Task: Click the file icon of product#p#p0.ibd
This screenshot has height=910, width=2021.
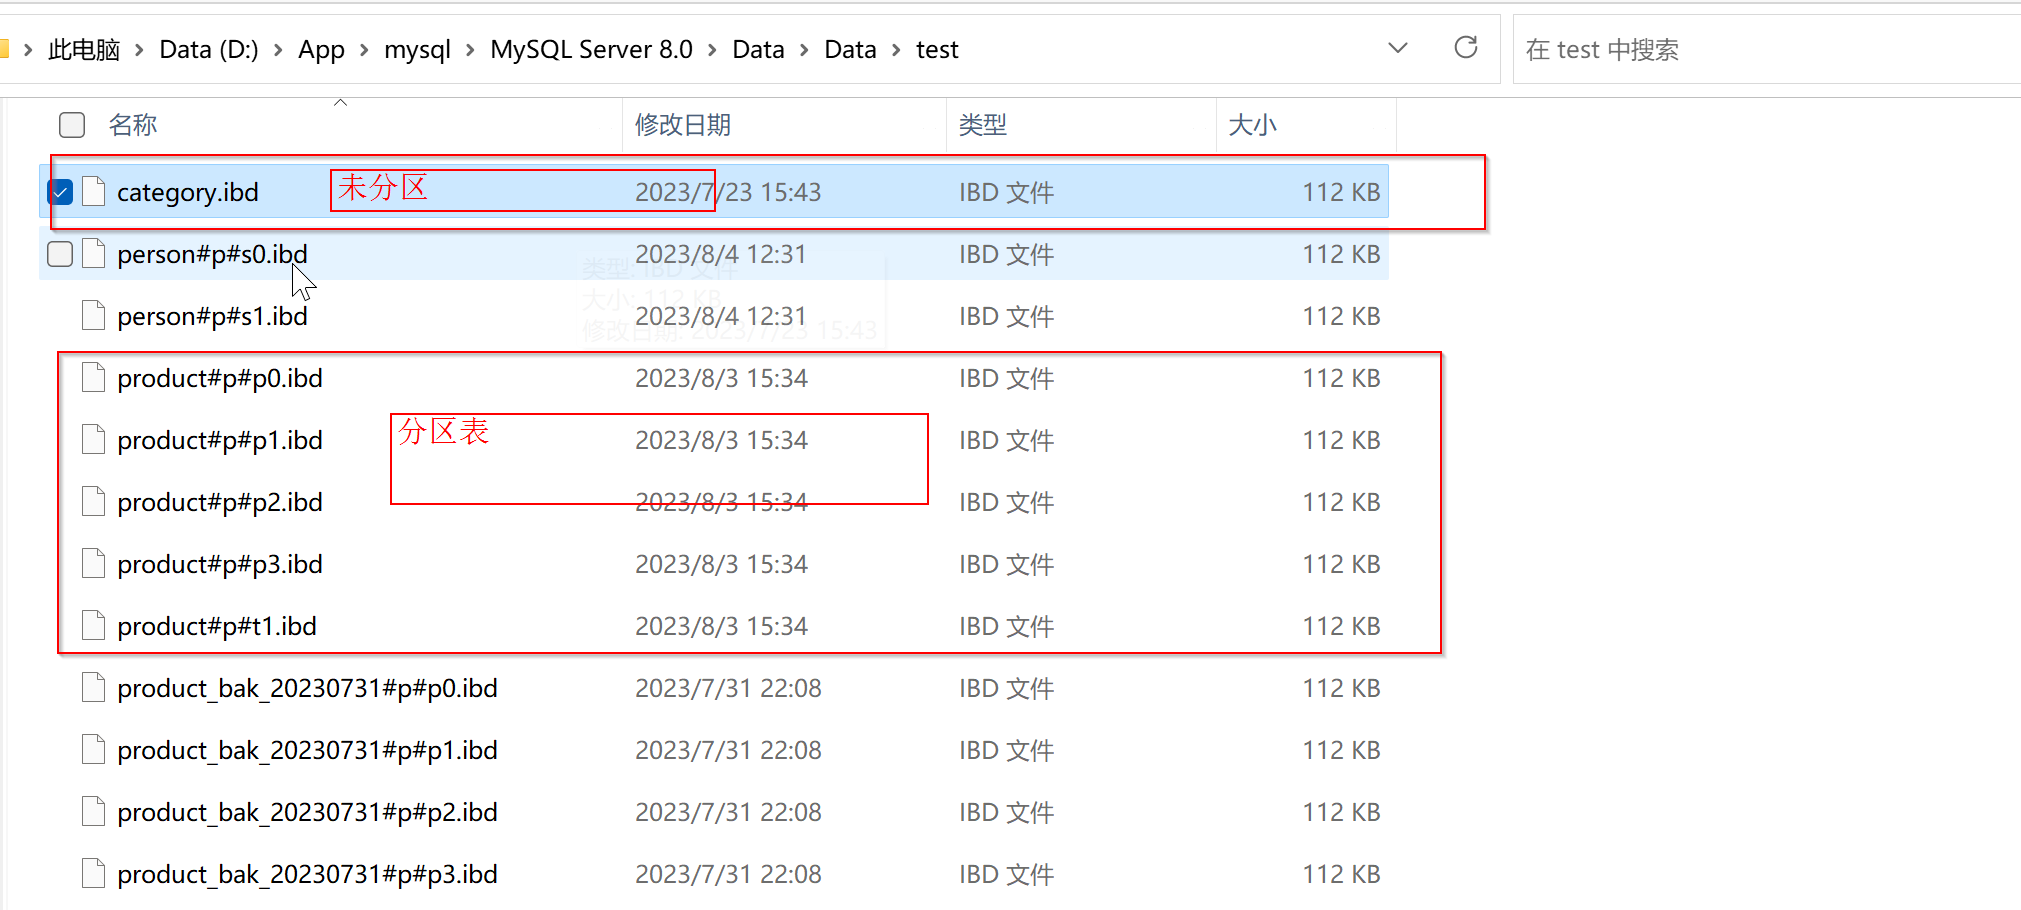Action: (93, 377)
